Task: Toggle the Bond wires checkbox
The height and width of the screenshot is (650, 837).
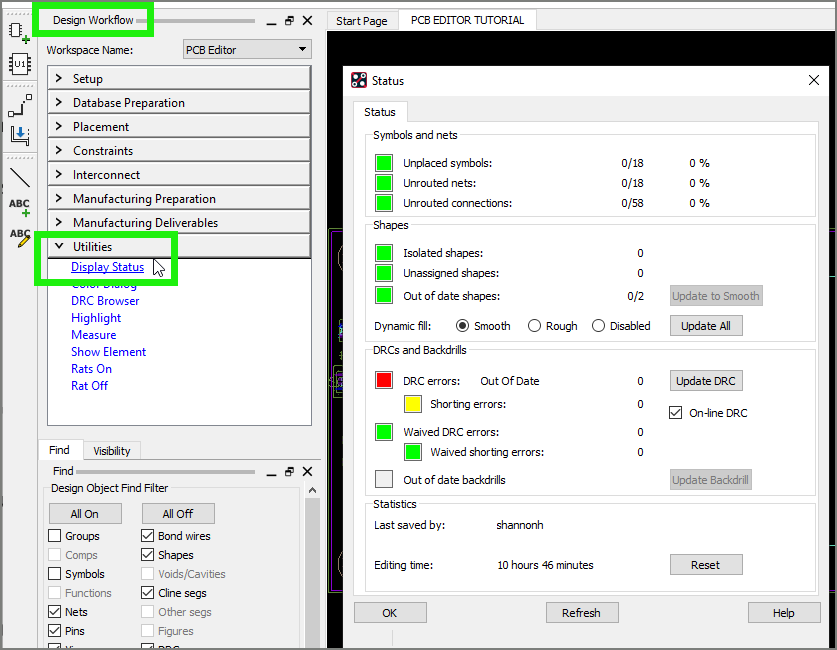Action: [x=148, y=536]
